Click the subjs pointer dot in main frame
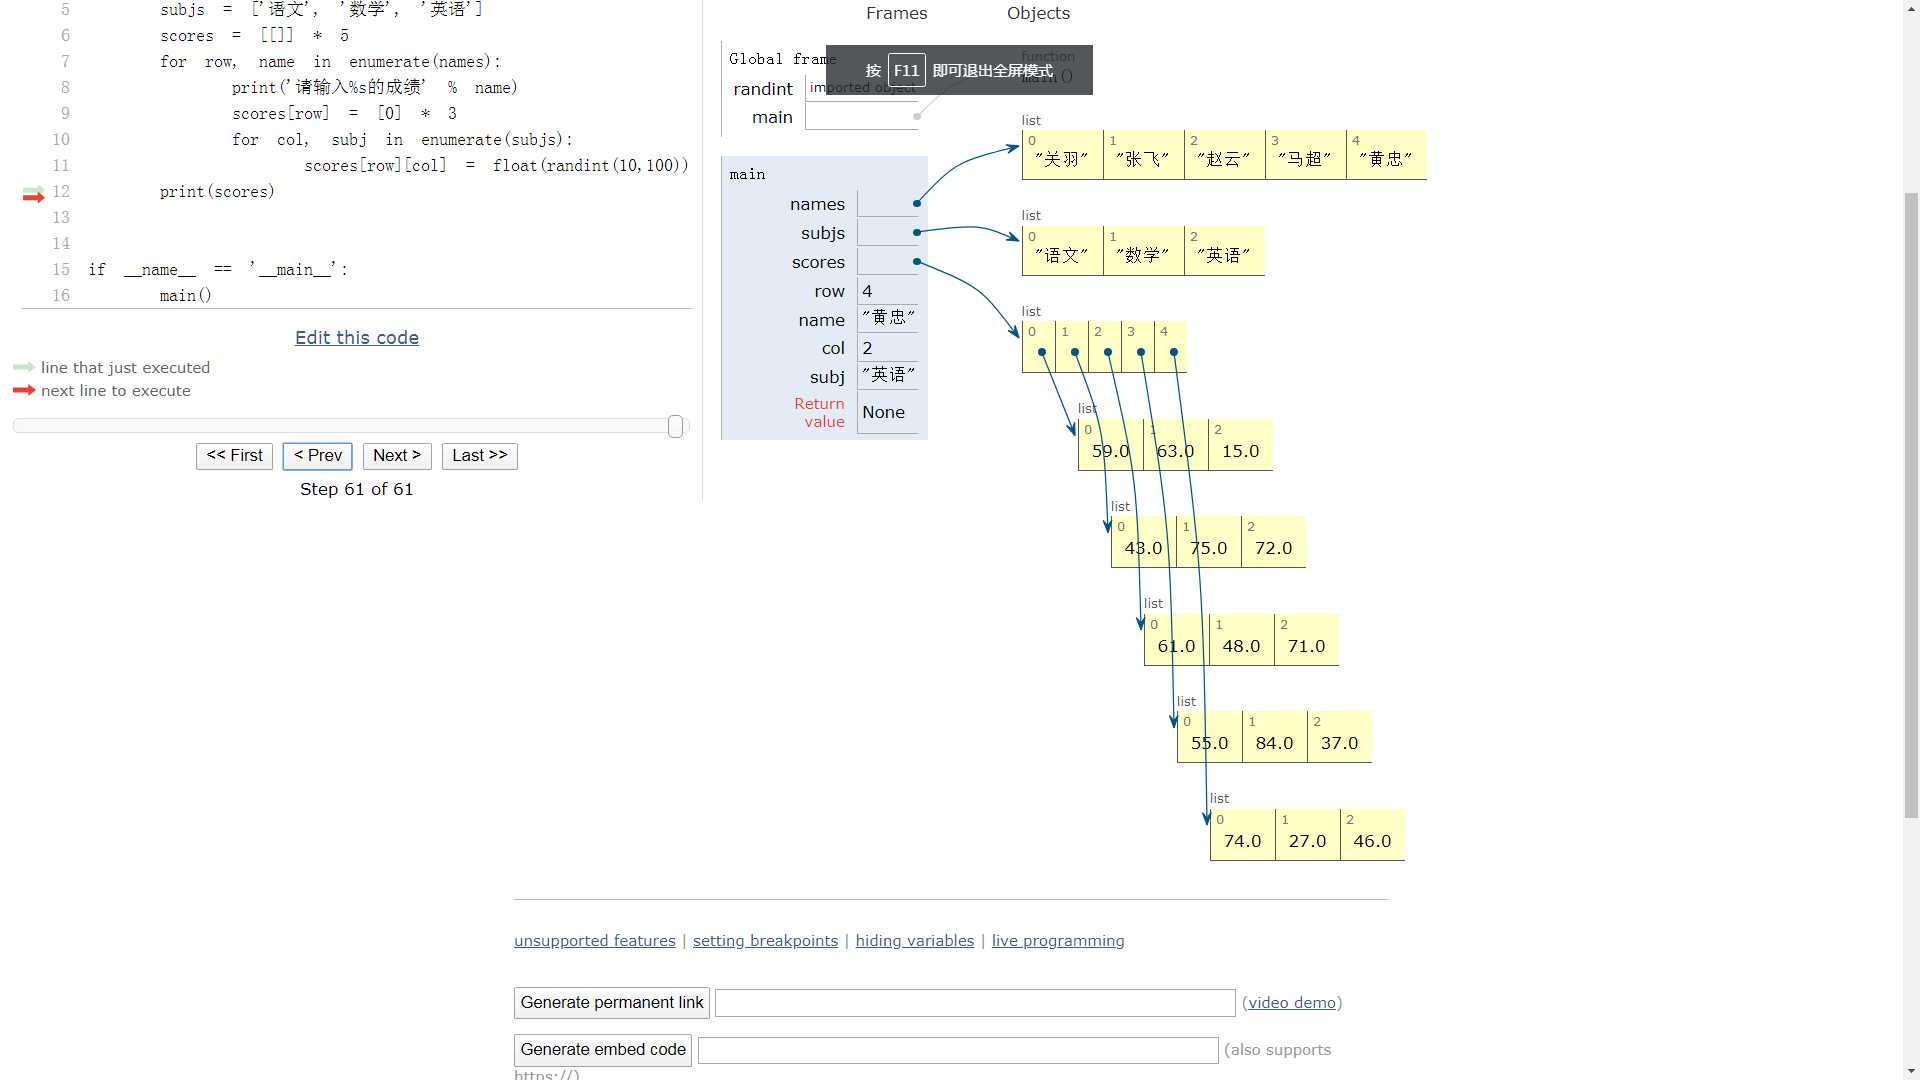The image size is (1920, 1080). pos(916,233)
